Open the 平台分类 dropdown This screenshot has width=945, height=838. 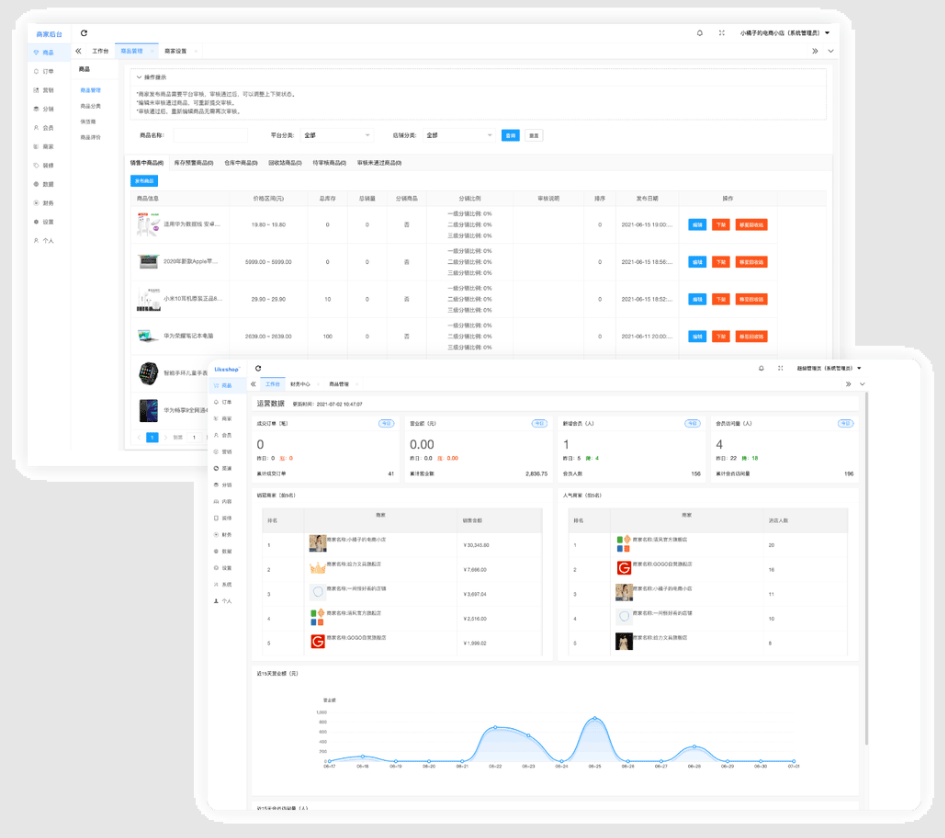pyautogui.click(x=335, y=135)
